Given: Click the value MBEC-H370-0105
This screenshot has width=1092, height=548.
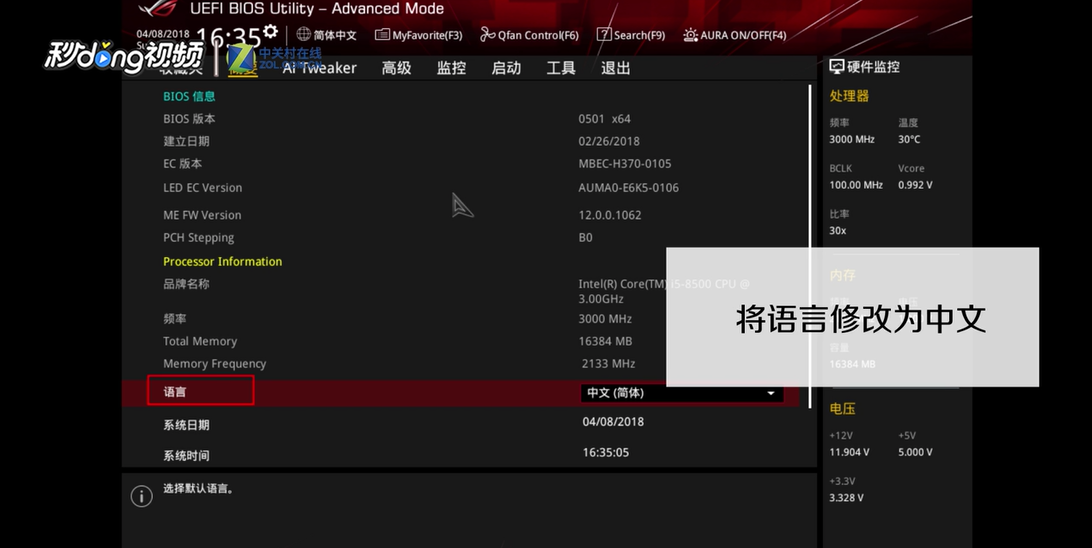Looking at the screenshot, I should point(625,164).
